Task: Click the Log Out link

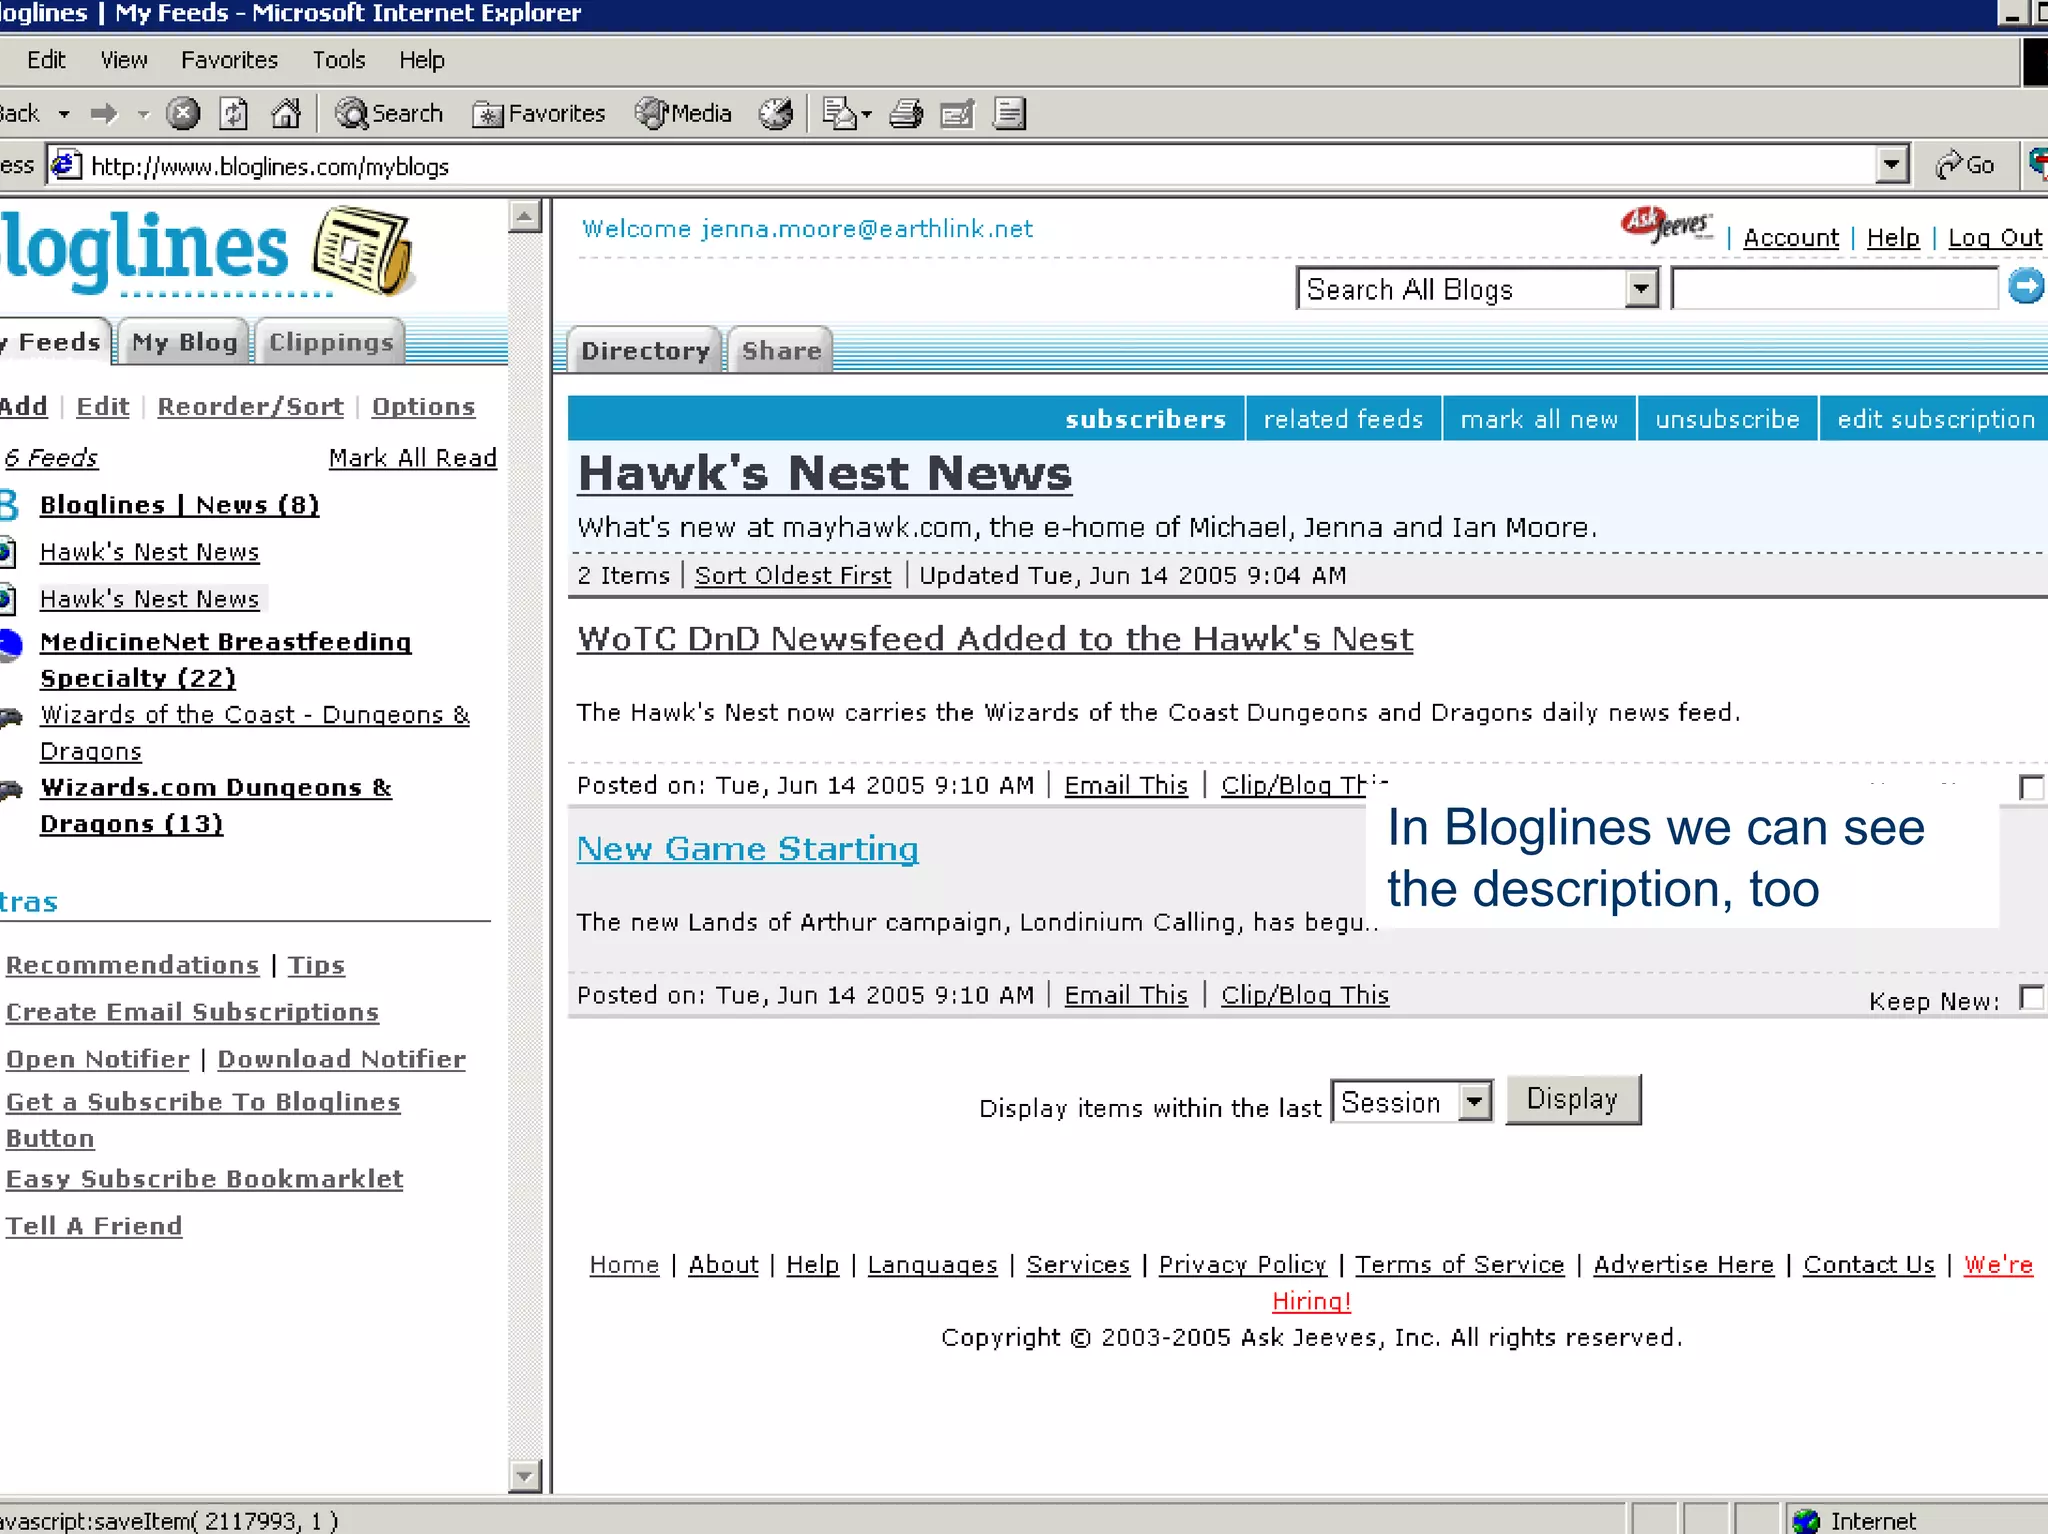Action: (x=1995, y=238)
